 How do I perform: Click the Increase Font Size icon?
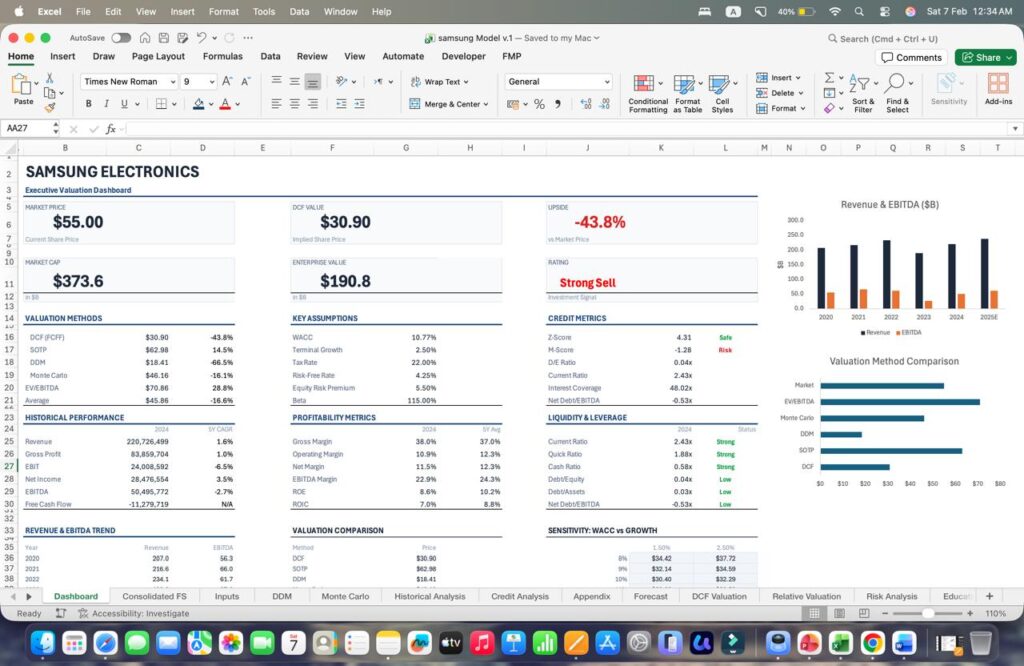click(x=227, y=82)
